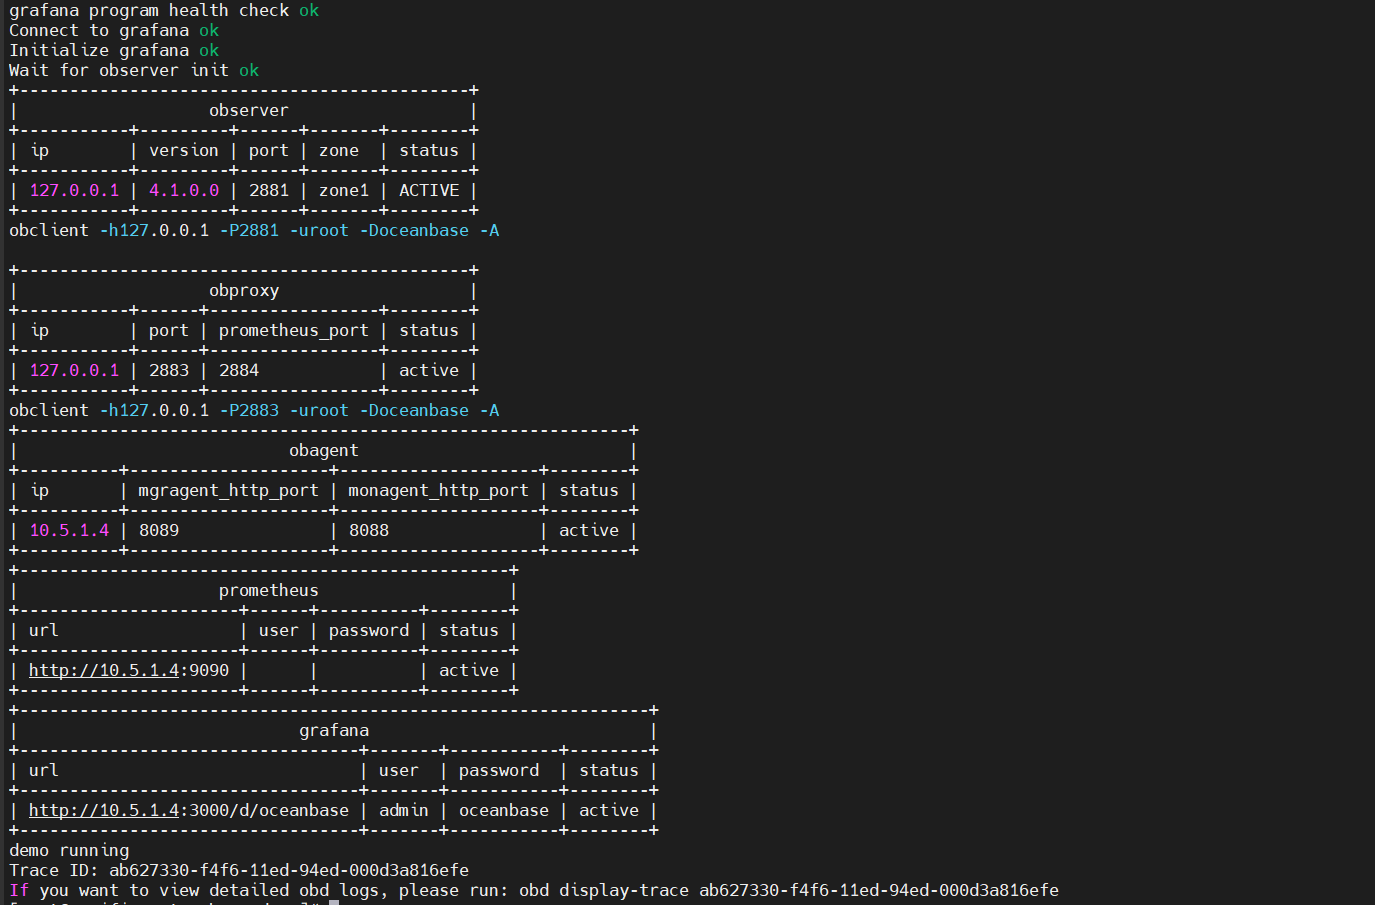Click obproxy prometheus_port value 2884
The image size is (1375, 905).
click(x=239, y=371)
